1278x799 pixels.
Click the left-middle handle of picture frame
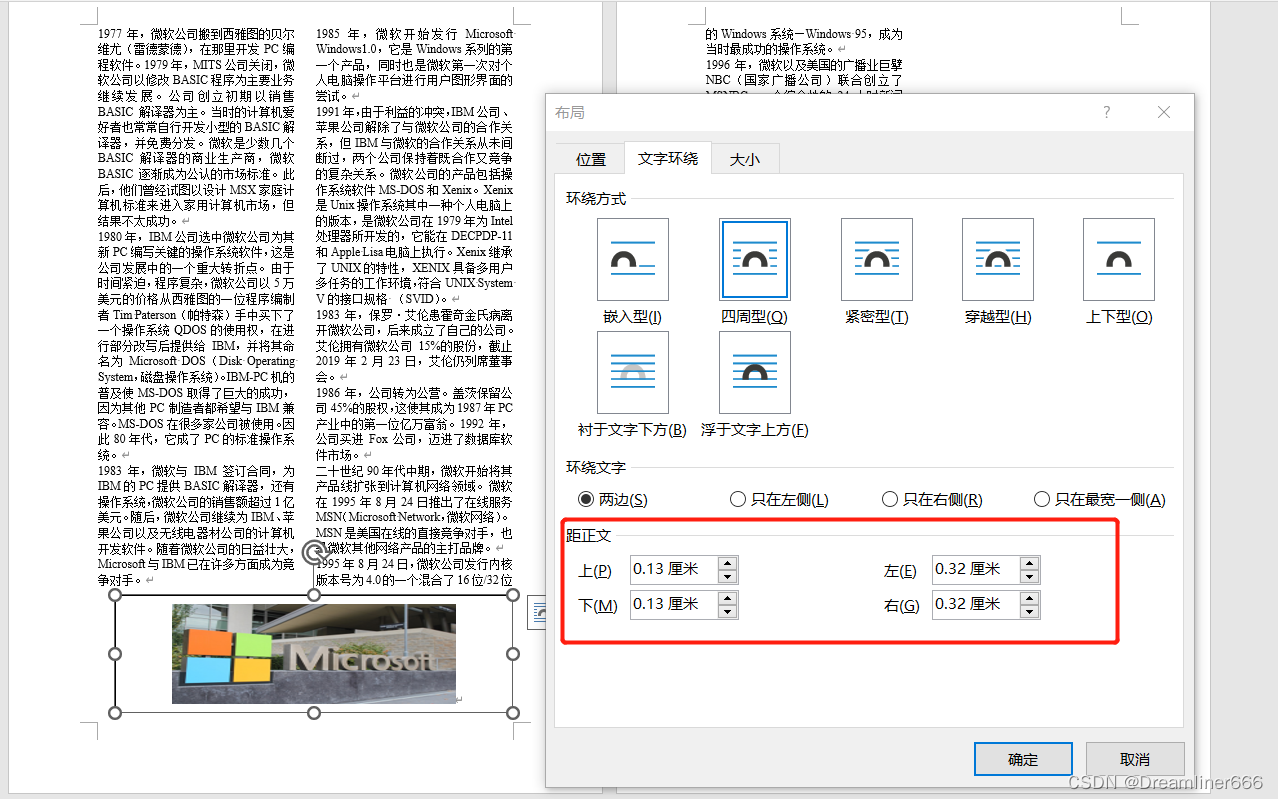[115, 654]
